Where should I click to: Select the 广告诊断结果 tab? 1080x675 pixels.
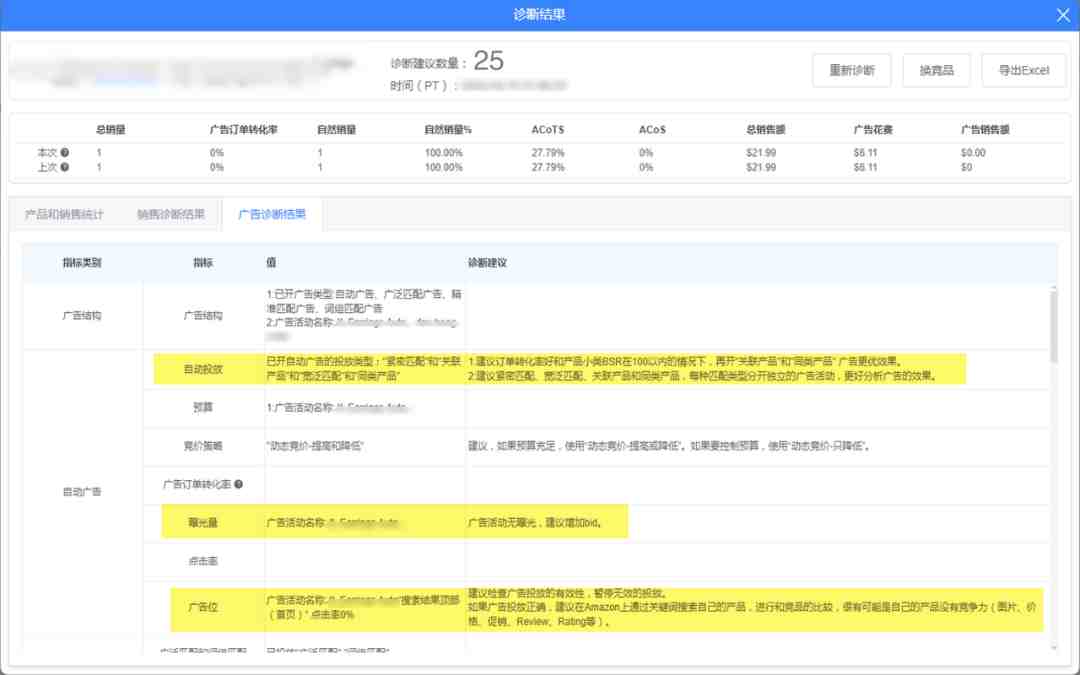pos(271,214)
